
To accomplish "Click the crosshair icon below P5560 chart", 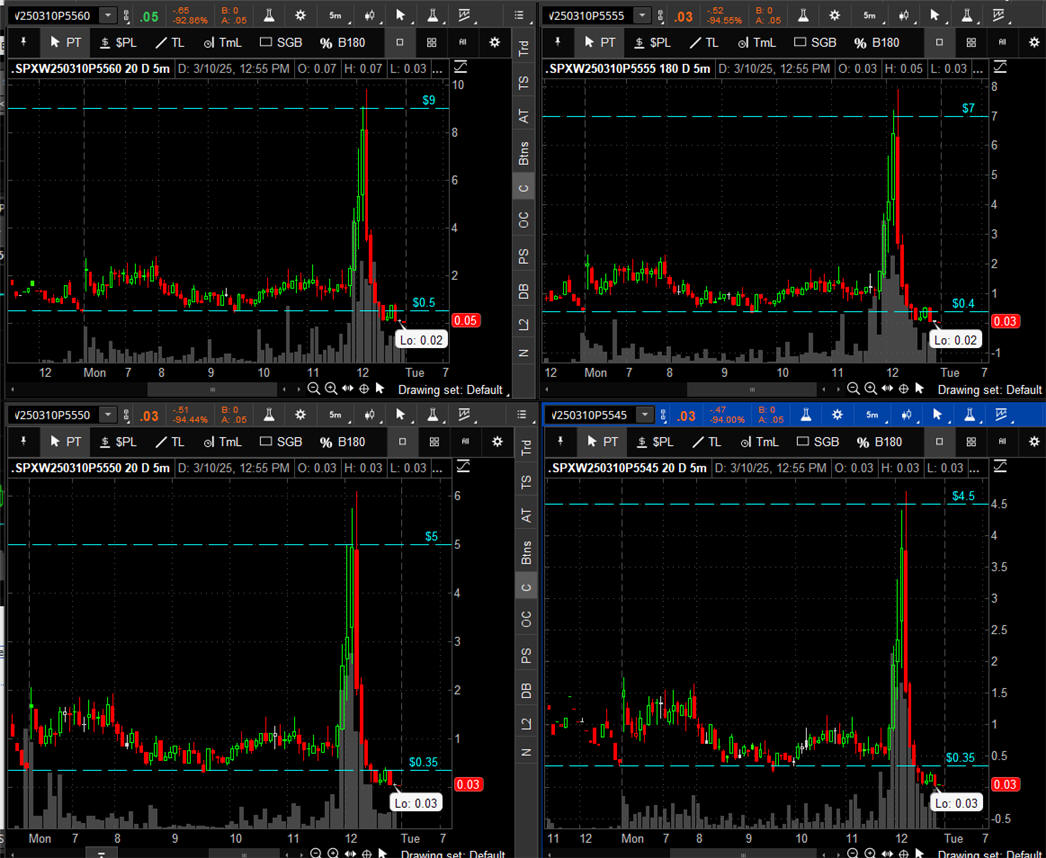I will tap(364, 389).
